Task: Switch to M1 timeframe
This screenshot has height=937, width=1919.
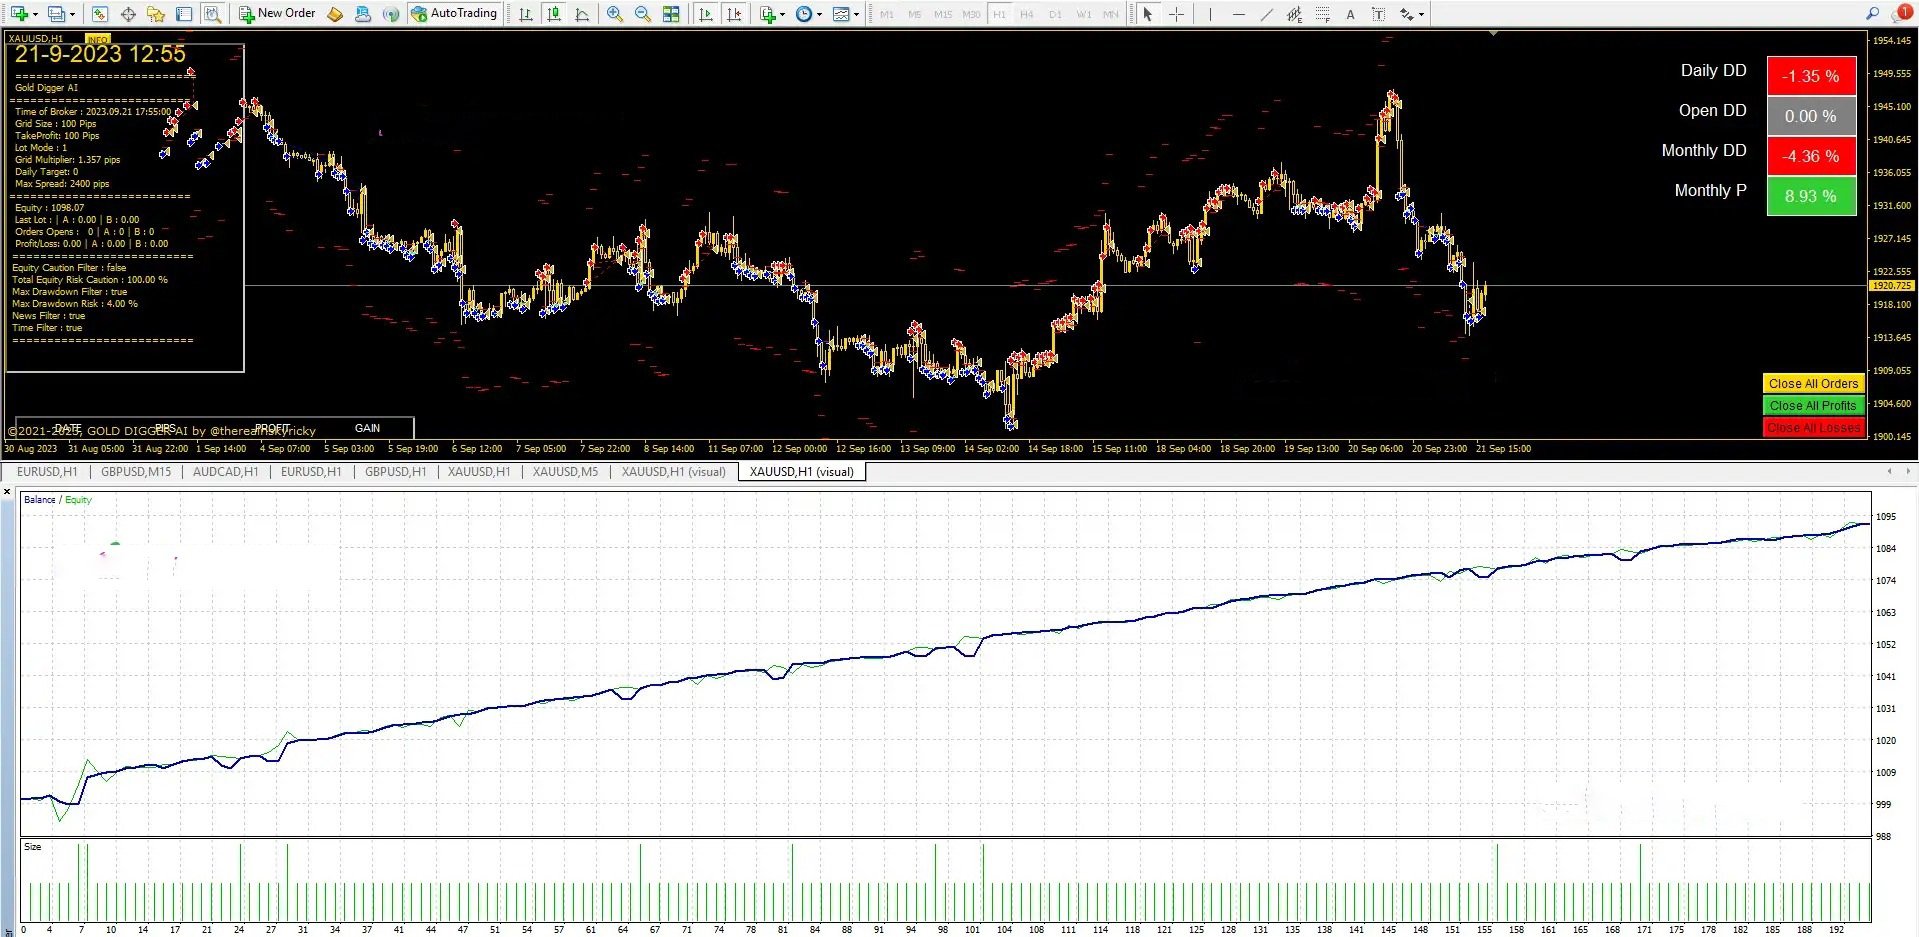Action: (x=887, y=14)
